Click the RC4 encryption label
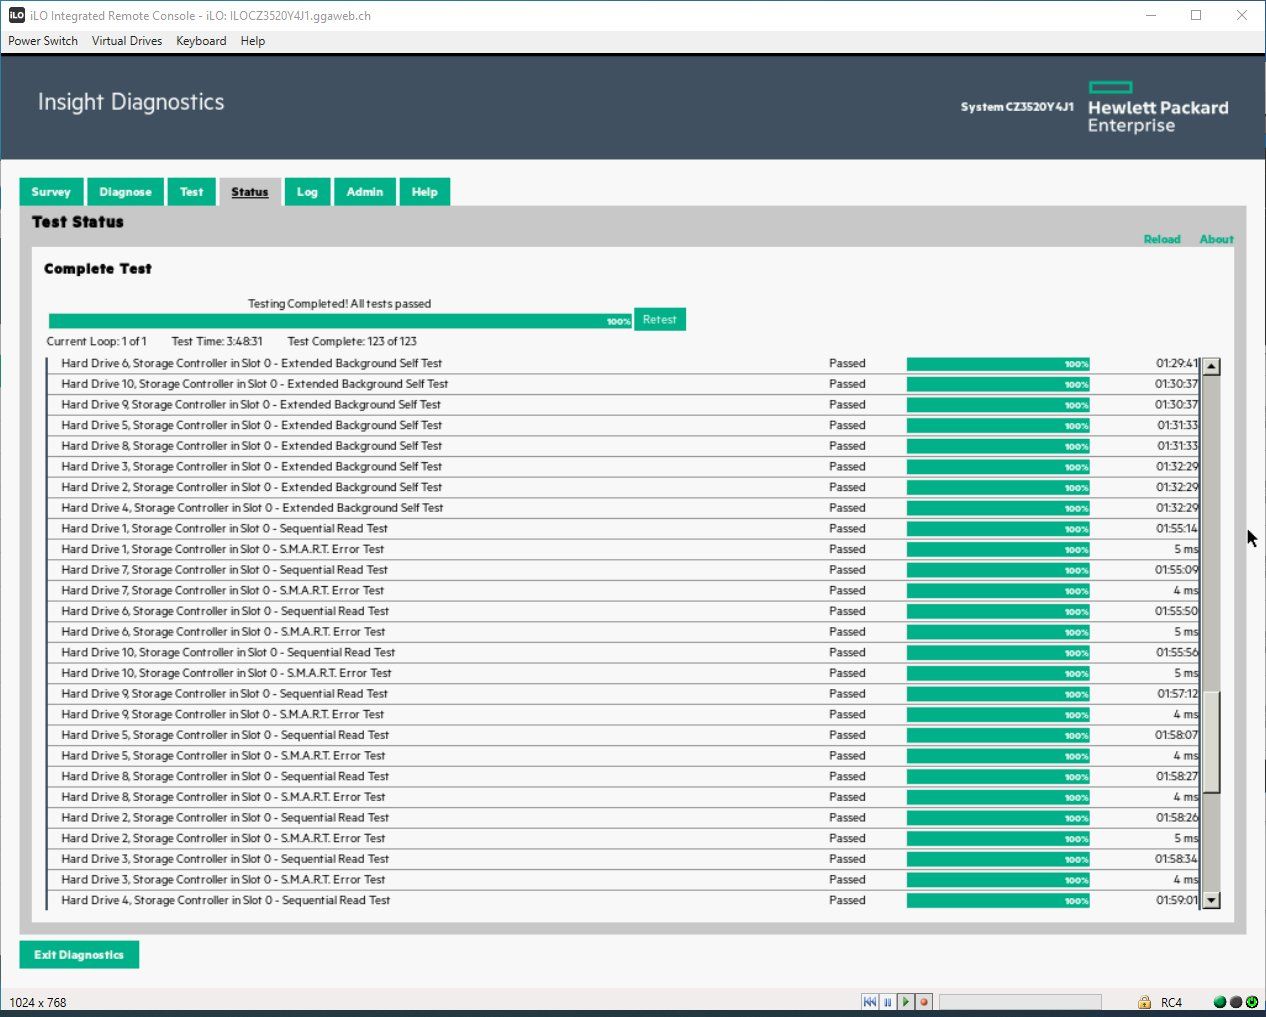Screen dimensions: 1266x1017 click(x=1171, y=1002)
